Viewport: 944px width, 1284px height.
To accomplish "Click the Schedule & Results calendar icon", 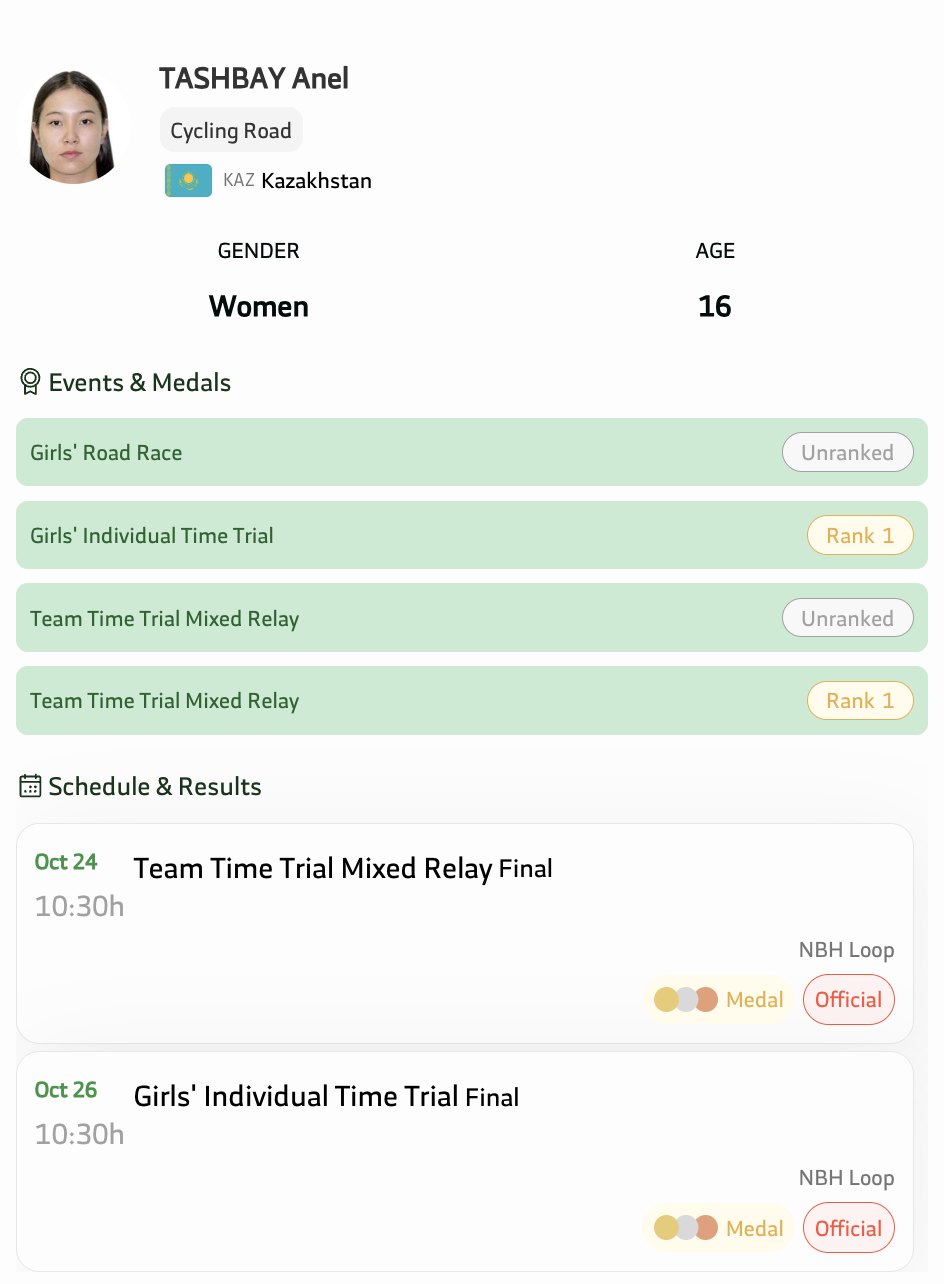I will [x=30, y=786].
